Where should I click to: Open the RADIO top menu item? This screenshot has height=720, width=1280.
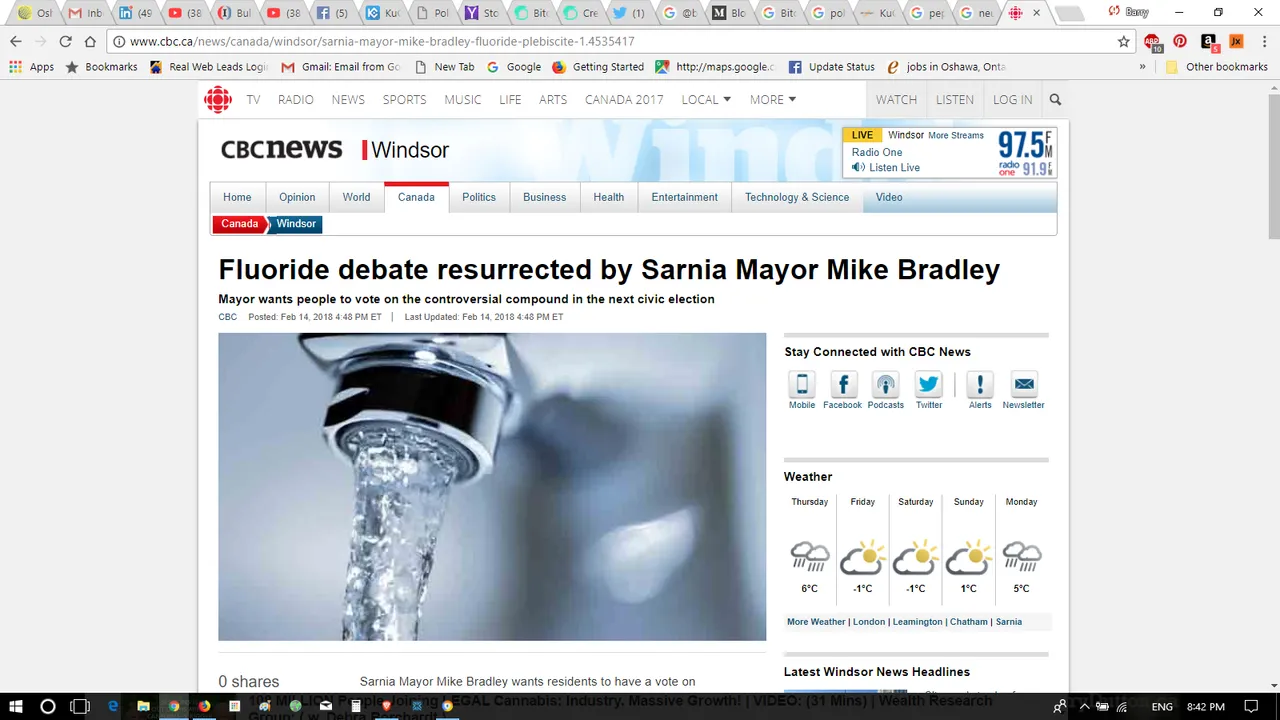click(x=296, y=99)
